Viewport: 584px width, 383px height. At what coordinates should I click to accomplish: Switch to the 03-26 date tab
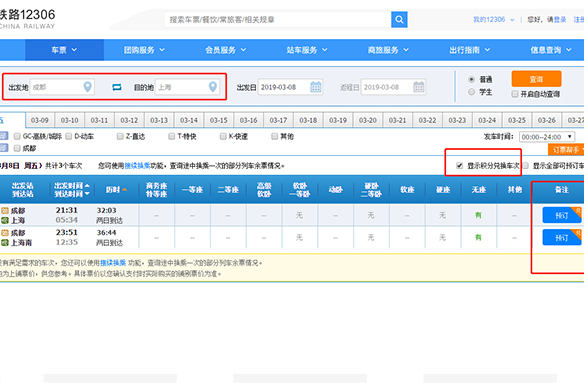546,120
